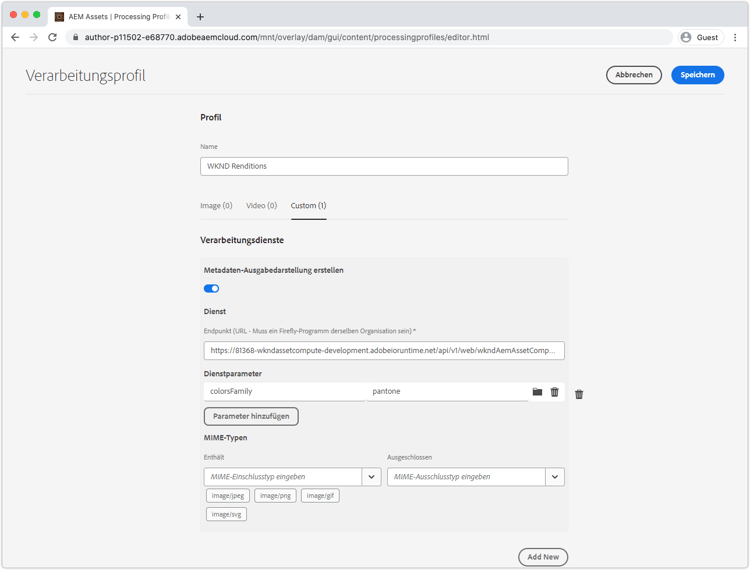Click the Verarbeitungsdienste heading
This screenshot has height=570, width=750.
coord(242,240)
